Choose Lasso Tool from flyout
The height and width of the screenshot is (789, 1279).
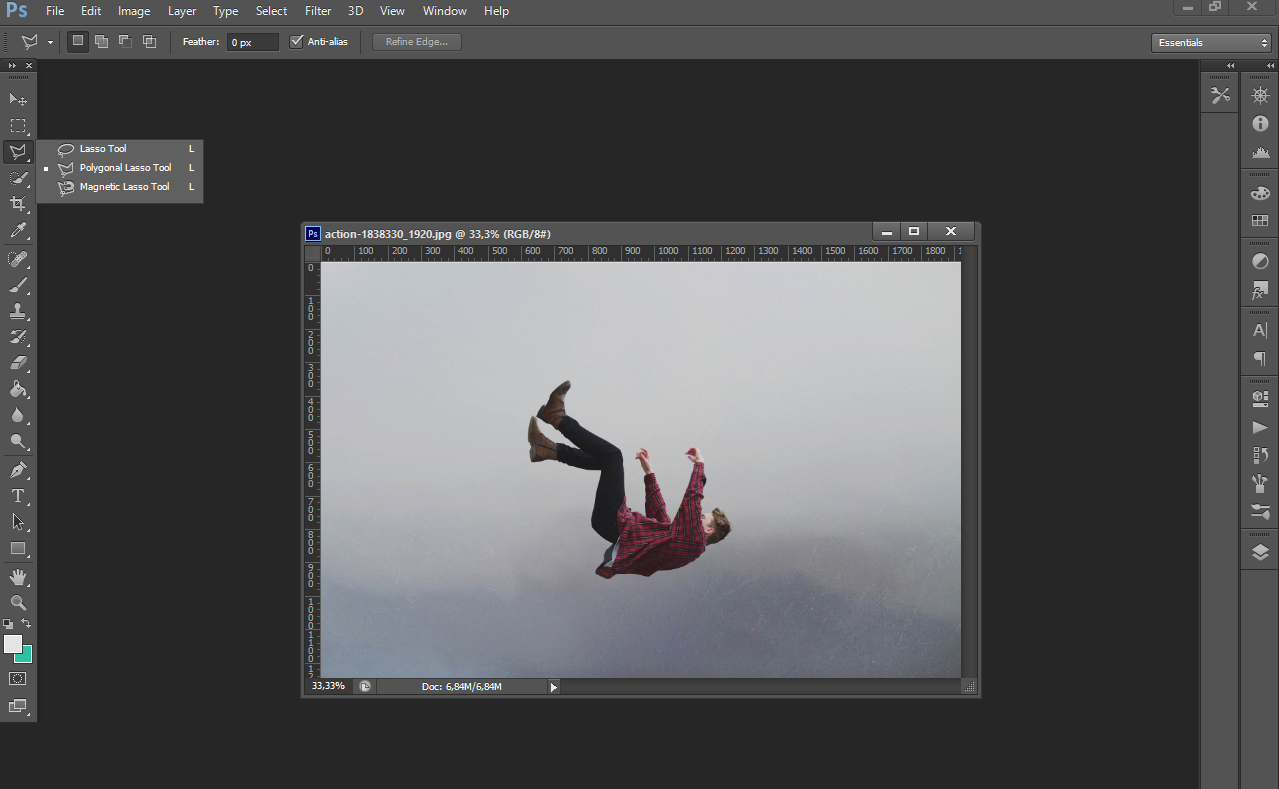point(120,149)
